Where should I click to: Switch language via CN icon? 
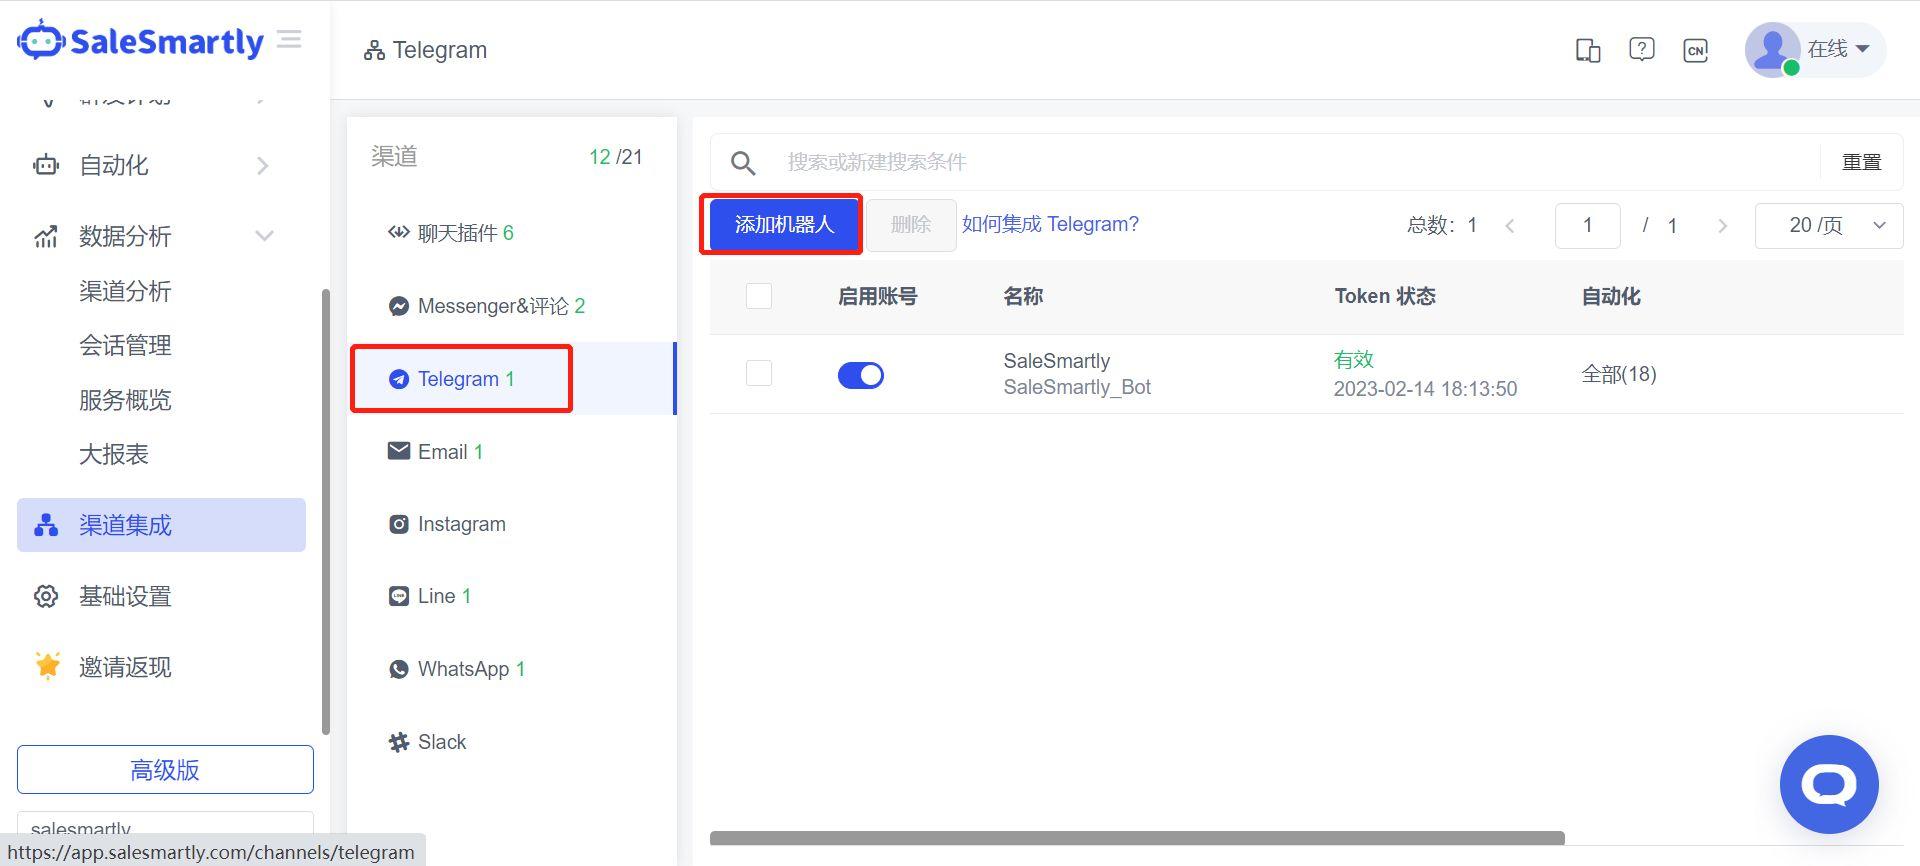tap(1695, 50)
